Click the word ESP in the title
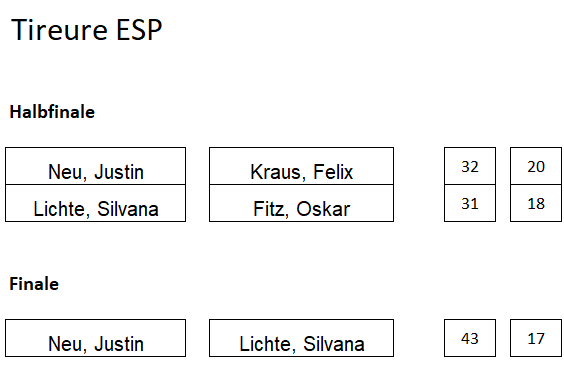 point(139,29)
